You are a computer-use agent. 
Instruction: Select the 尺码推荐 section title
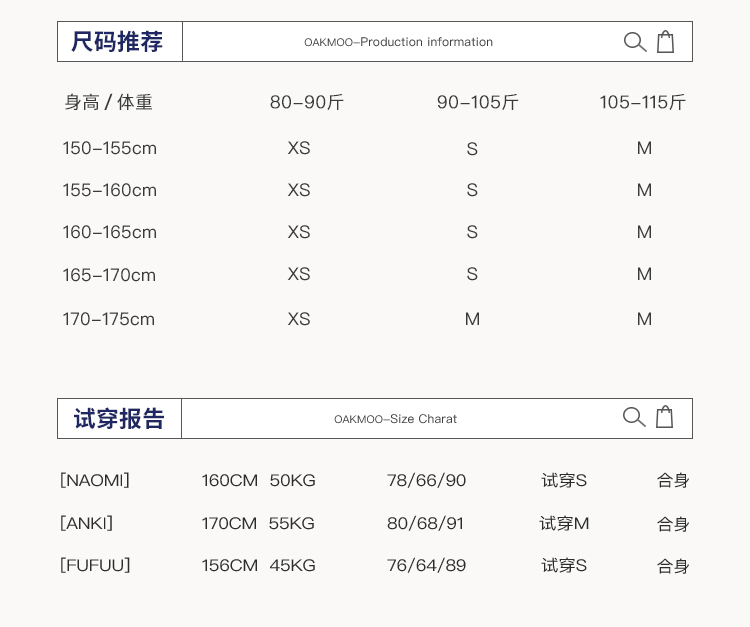pyautogui.click(x=117, y=42)
